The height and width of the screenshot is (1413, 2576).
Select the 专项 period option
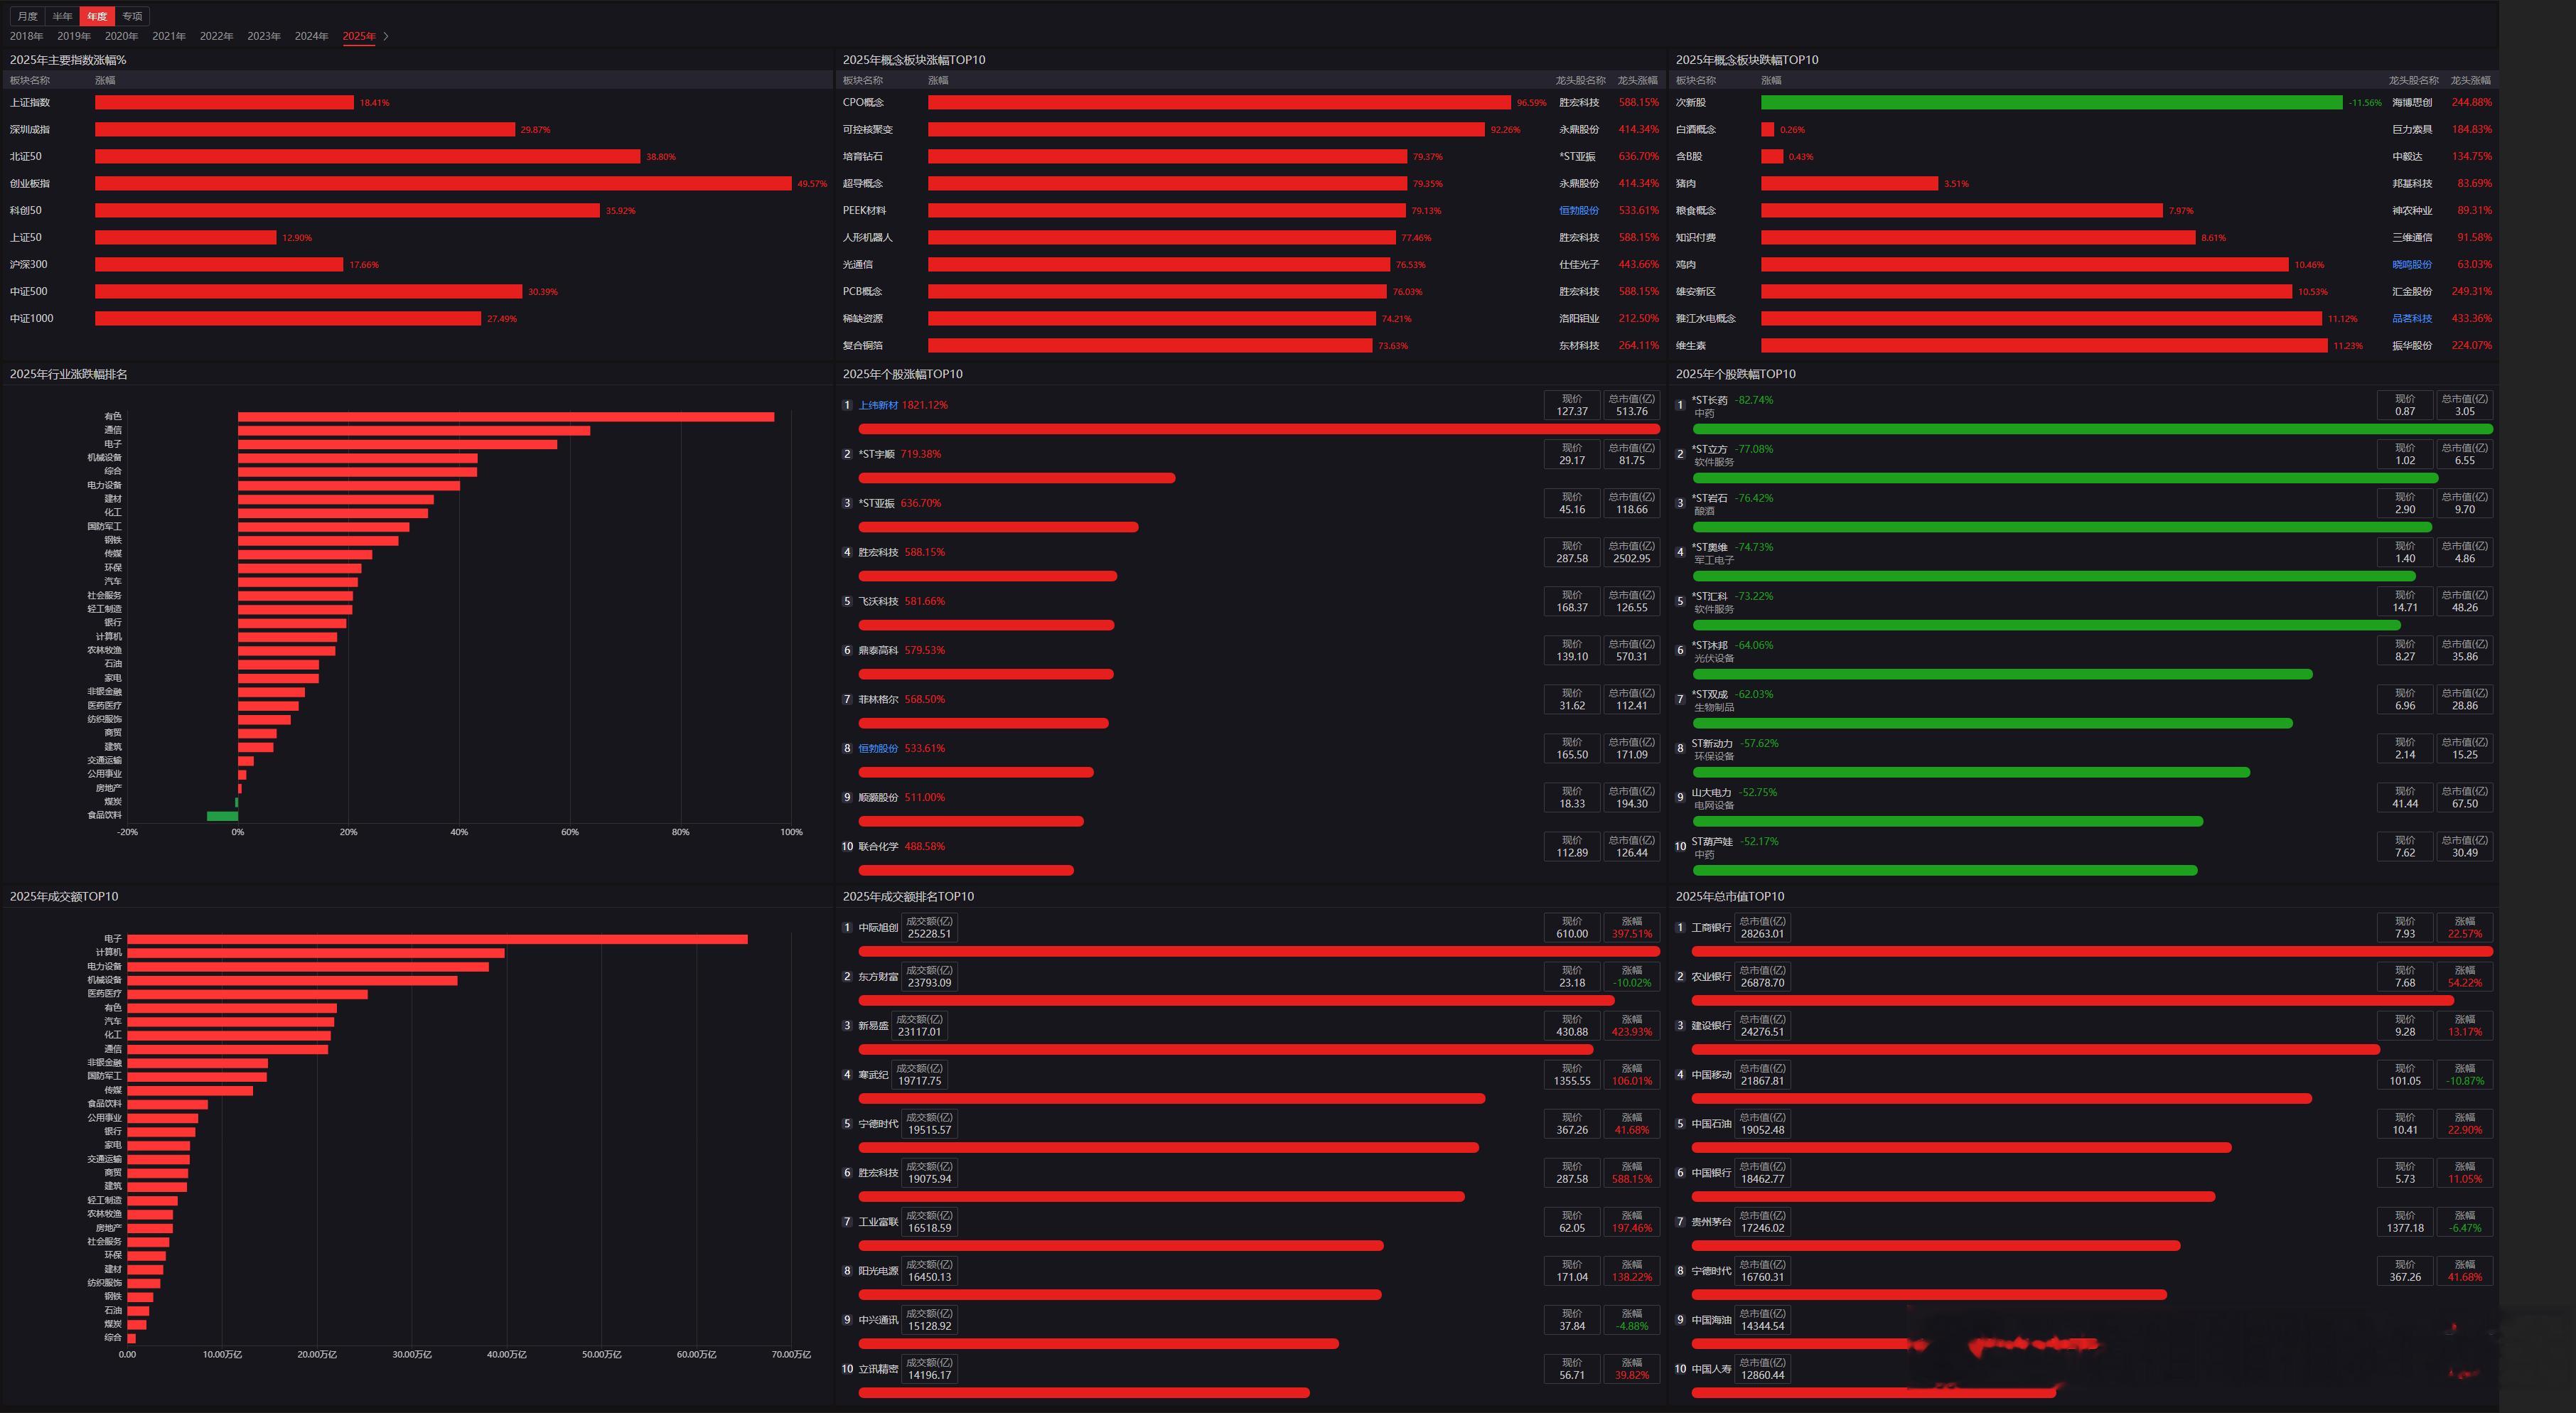point(132,16)
